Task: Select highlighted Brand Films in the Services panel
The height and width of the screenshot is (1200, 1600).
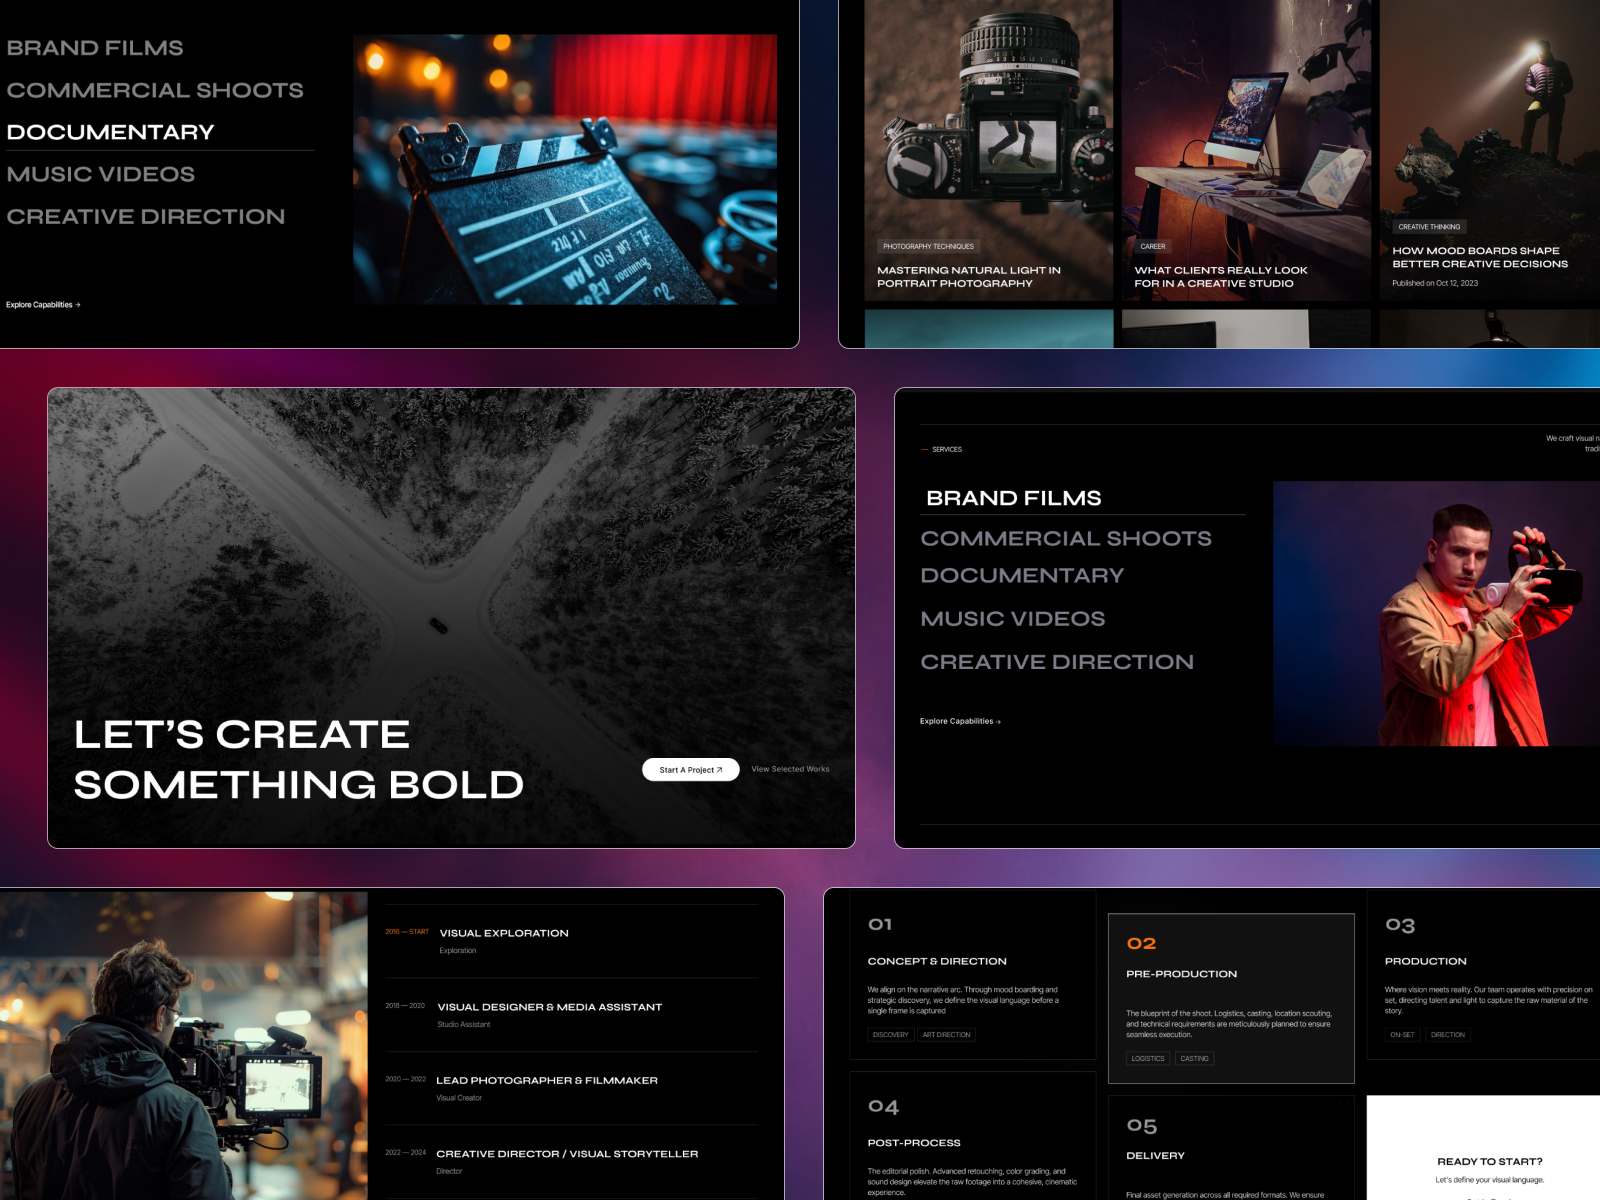Action: point(1014,498)
